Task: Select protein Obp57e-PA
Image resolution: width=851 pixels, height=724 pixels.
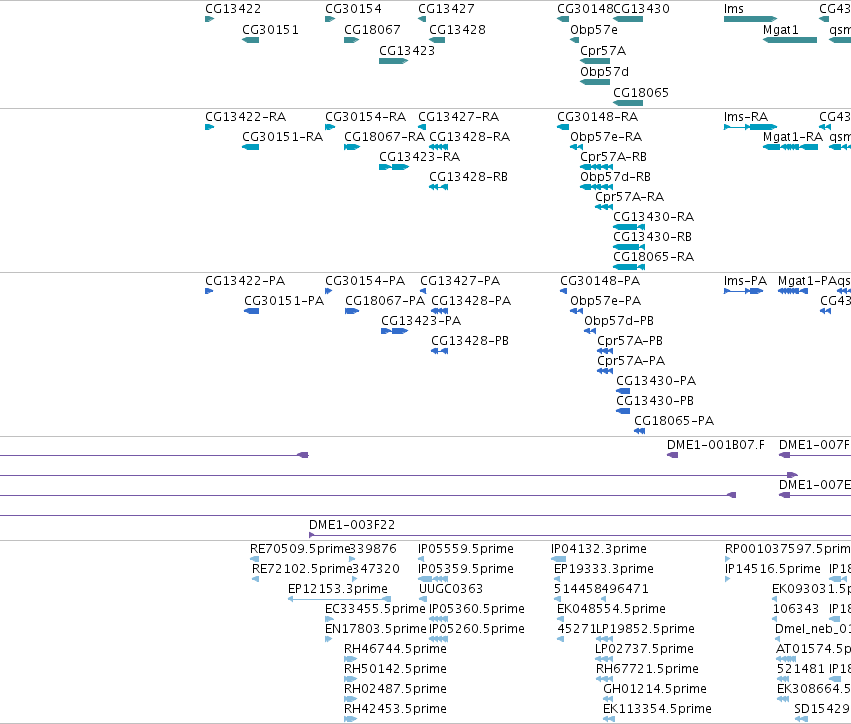Action: (x=576, y=312)
